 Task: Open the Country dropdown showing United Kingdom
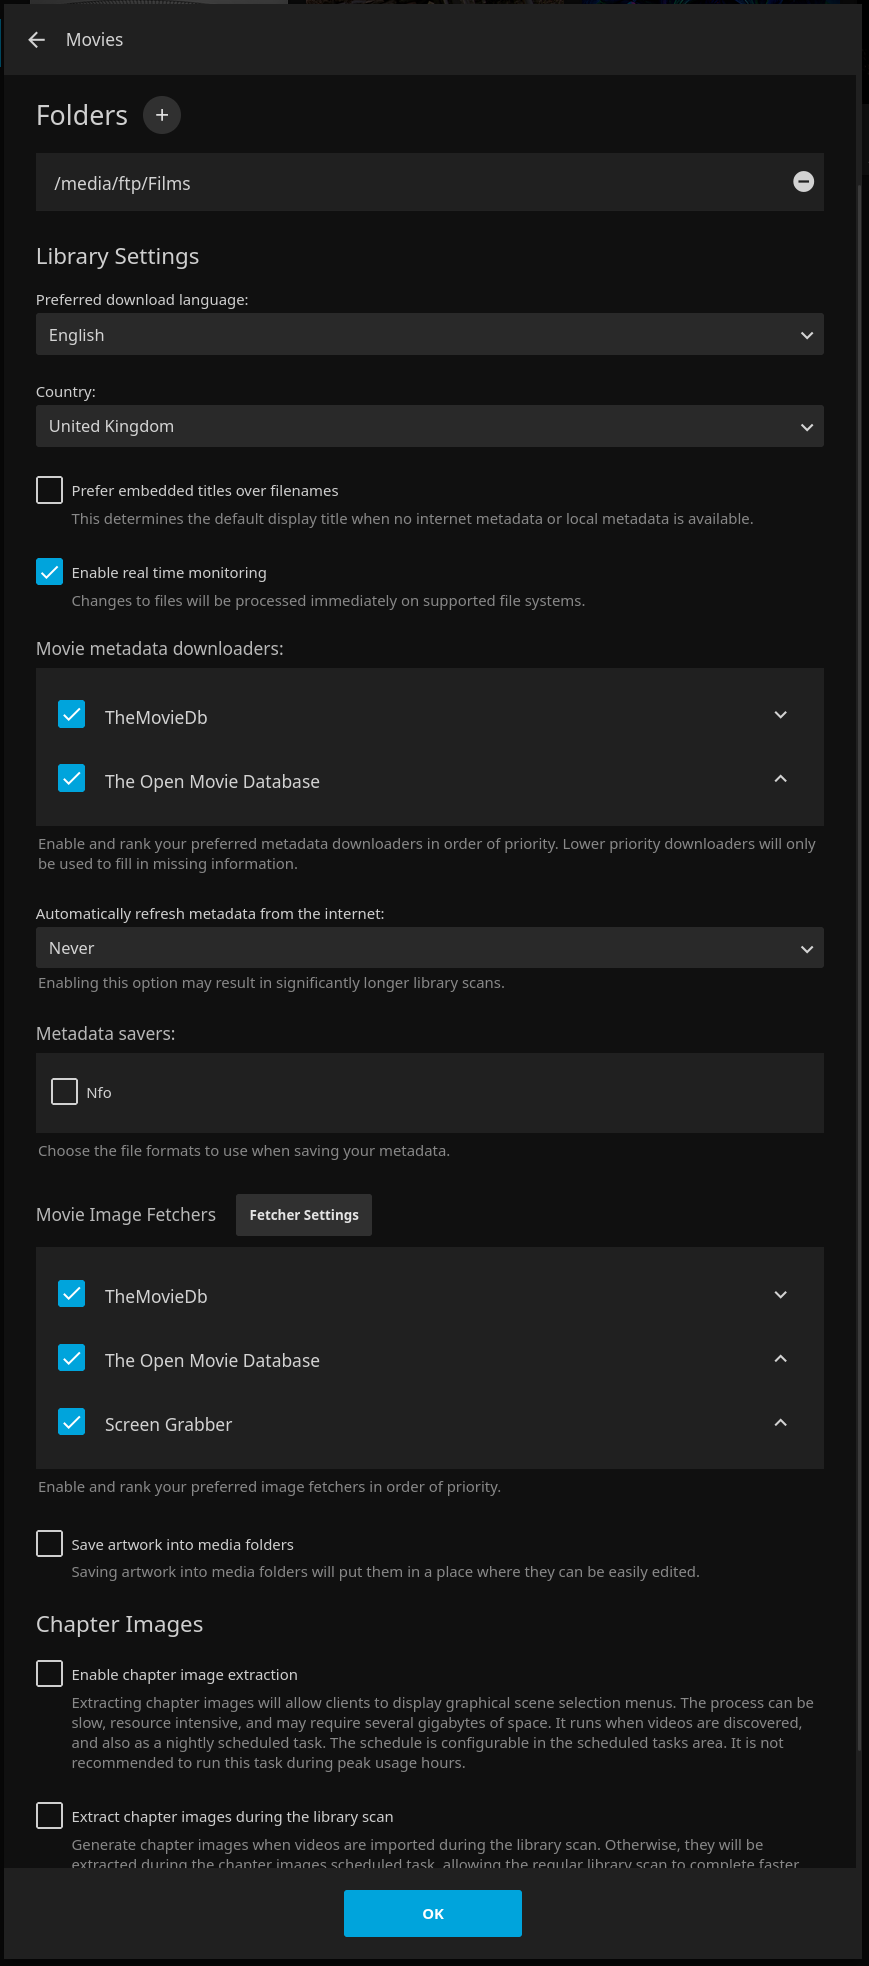(x=430, y=426)
